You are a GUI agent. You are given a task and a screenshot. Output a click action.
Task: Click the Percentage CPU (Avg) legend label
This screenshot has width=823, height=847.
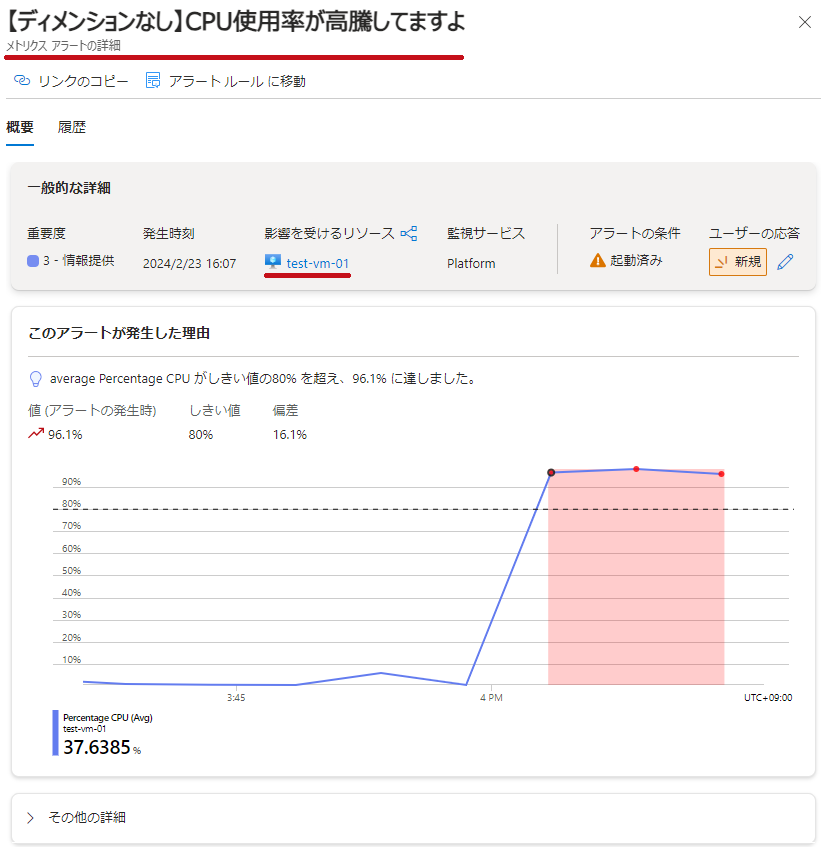coord(107,717)
